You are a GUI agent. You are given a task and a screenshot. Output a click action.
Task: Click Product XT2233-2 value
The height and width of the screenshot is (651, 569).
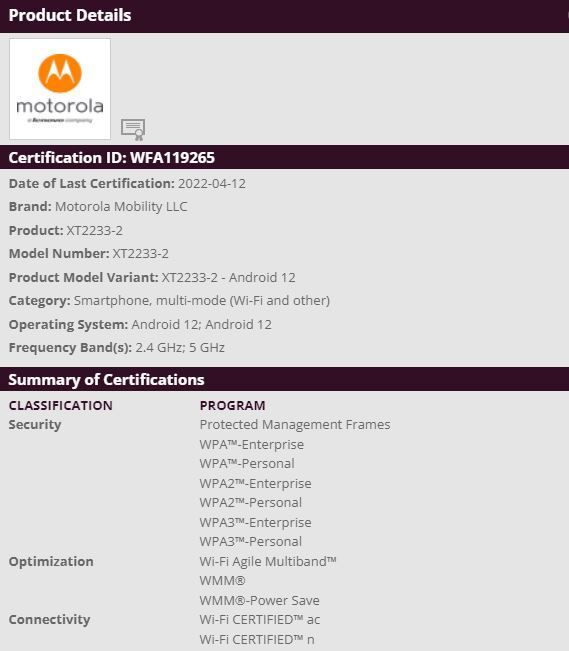95,230
